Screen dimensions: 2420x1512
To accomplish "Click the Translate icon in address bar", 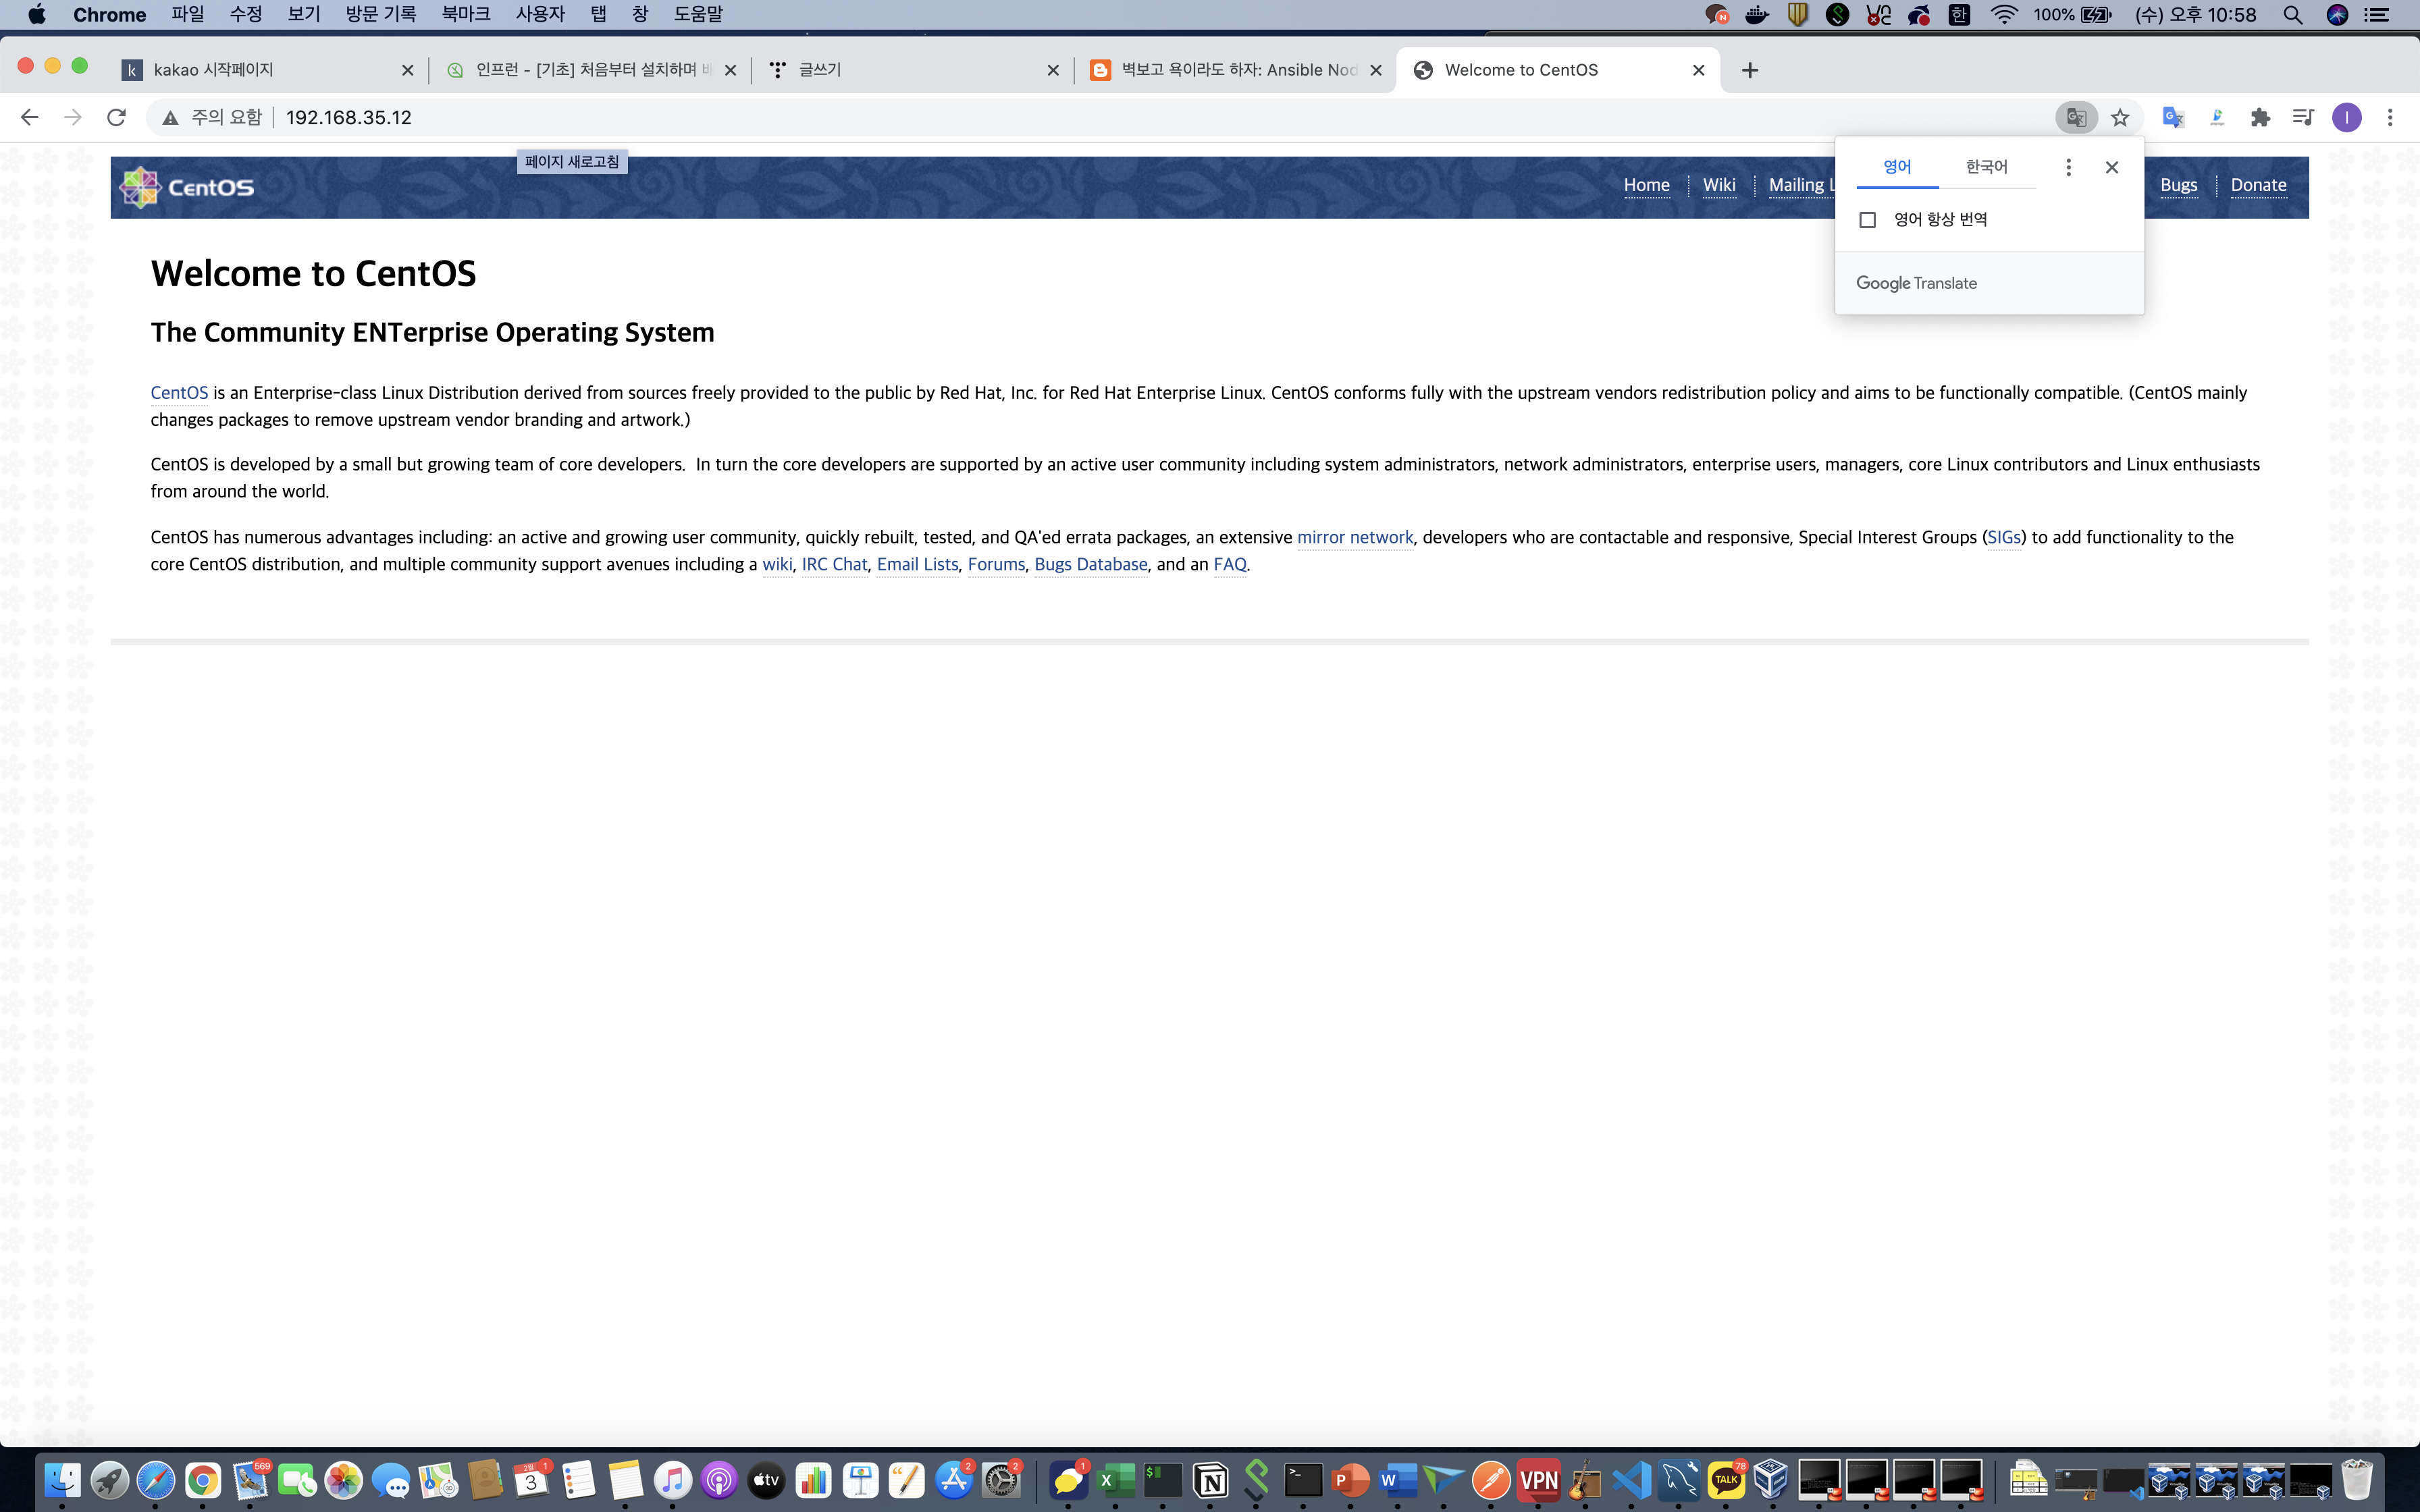I will coord(2076,117).
